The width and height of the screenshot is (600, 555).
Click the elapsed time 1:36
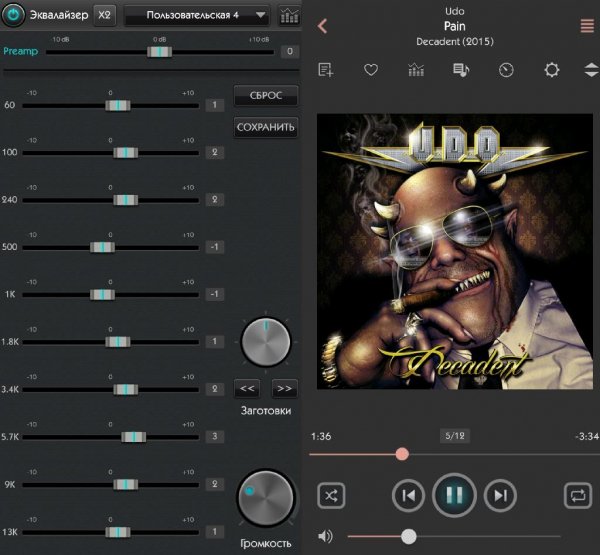[x=321, y=436]
